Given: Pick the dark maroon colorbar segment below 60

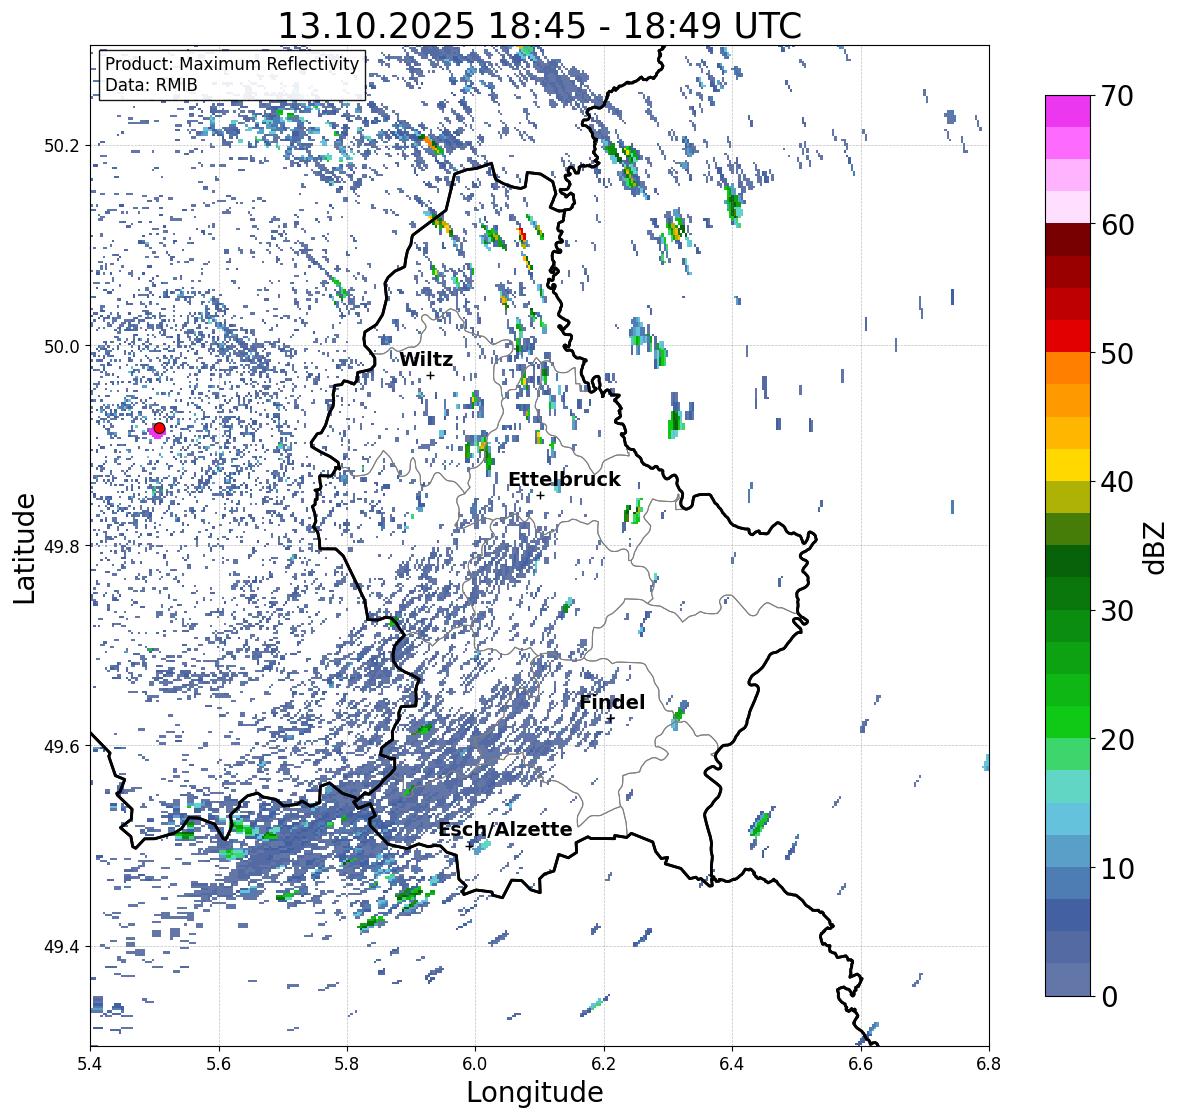Looking at the screenshot, I should (1068, 240).
